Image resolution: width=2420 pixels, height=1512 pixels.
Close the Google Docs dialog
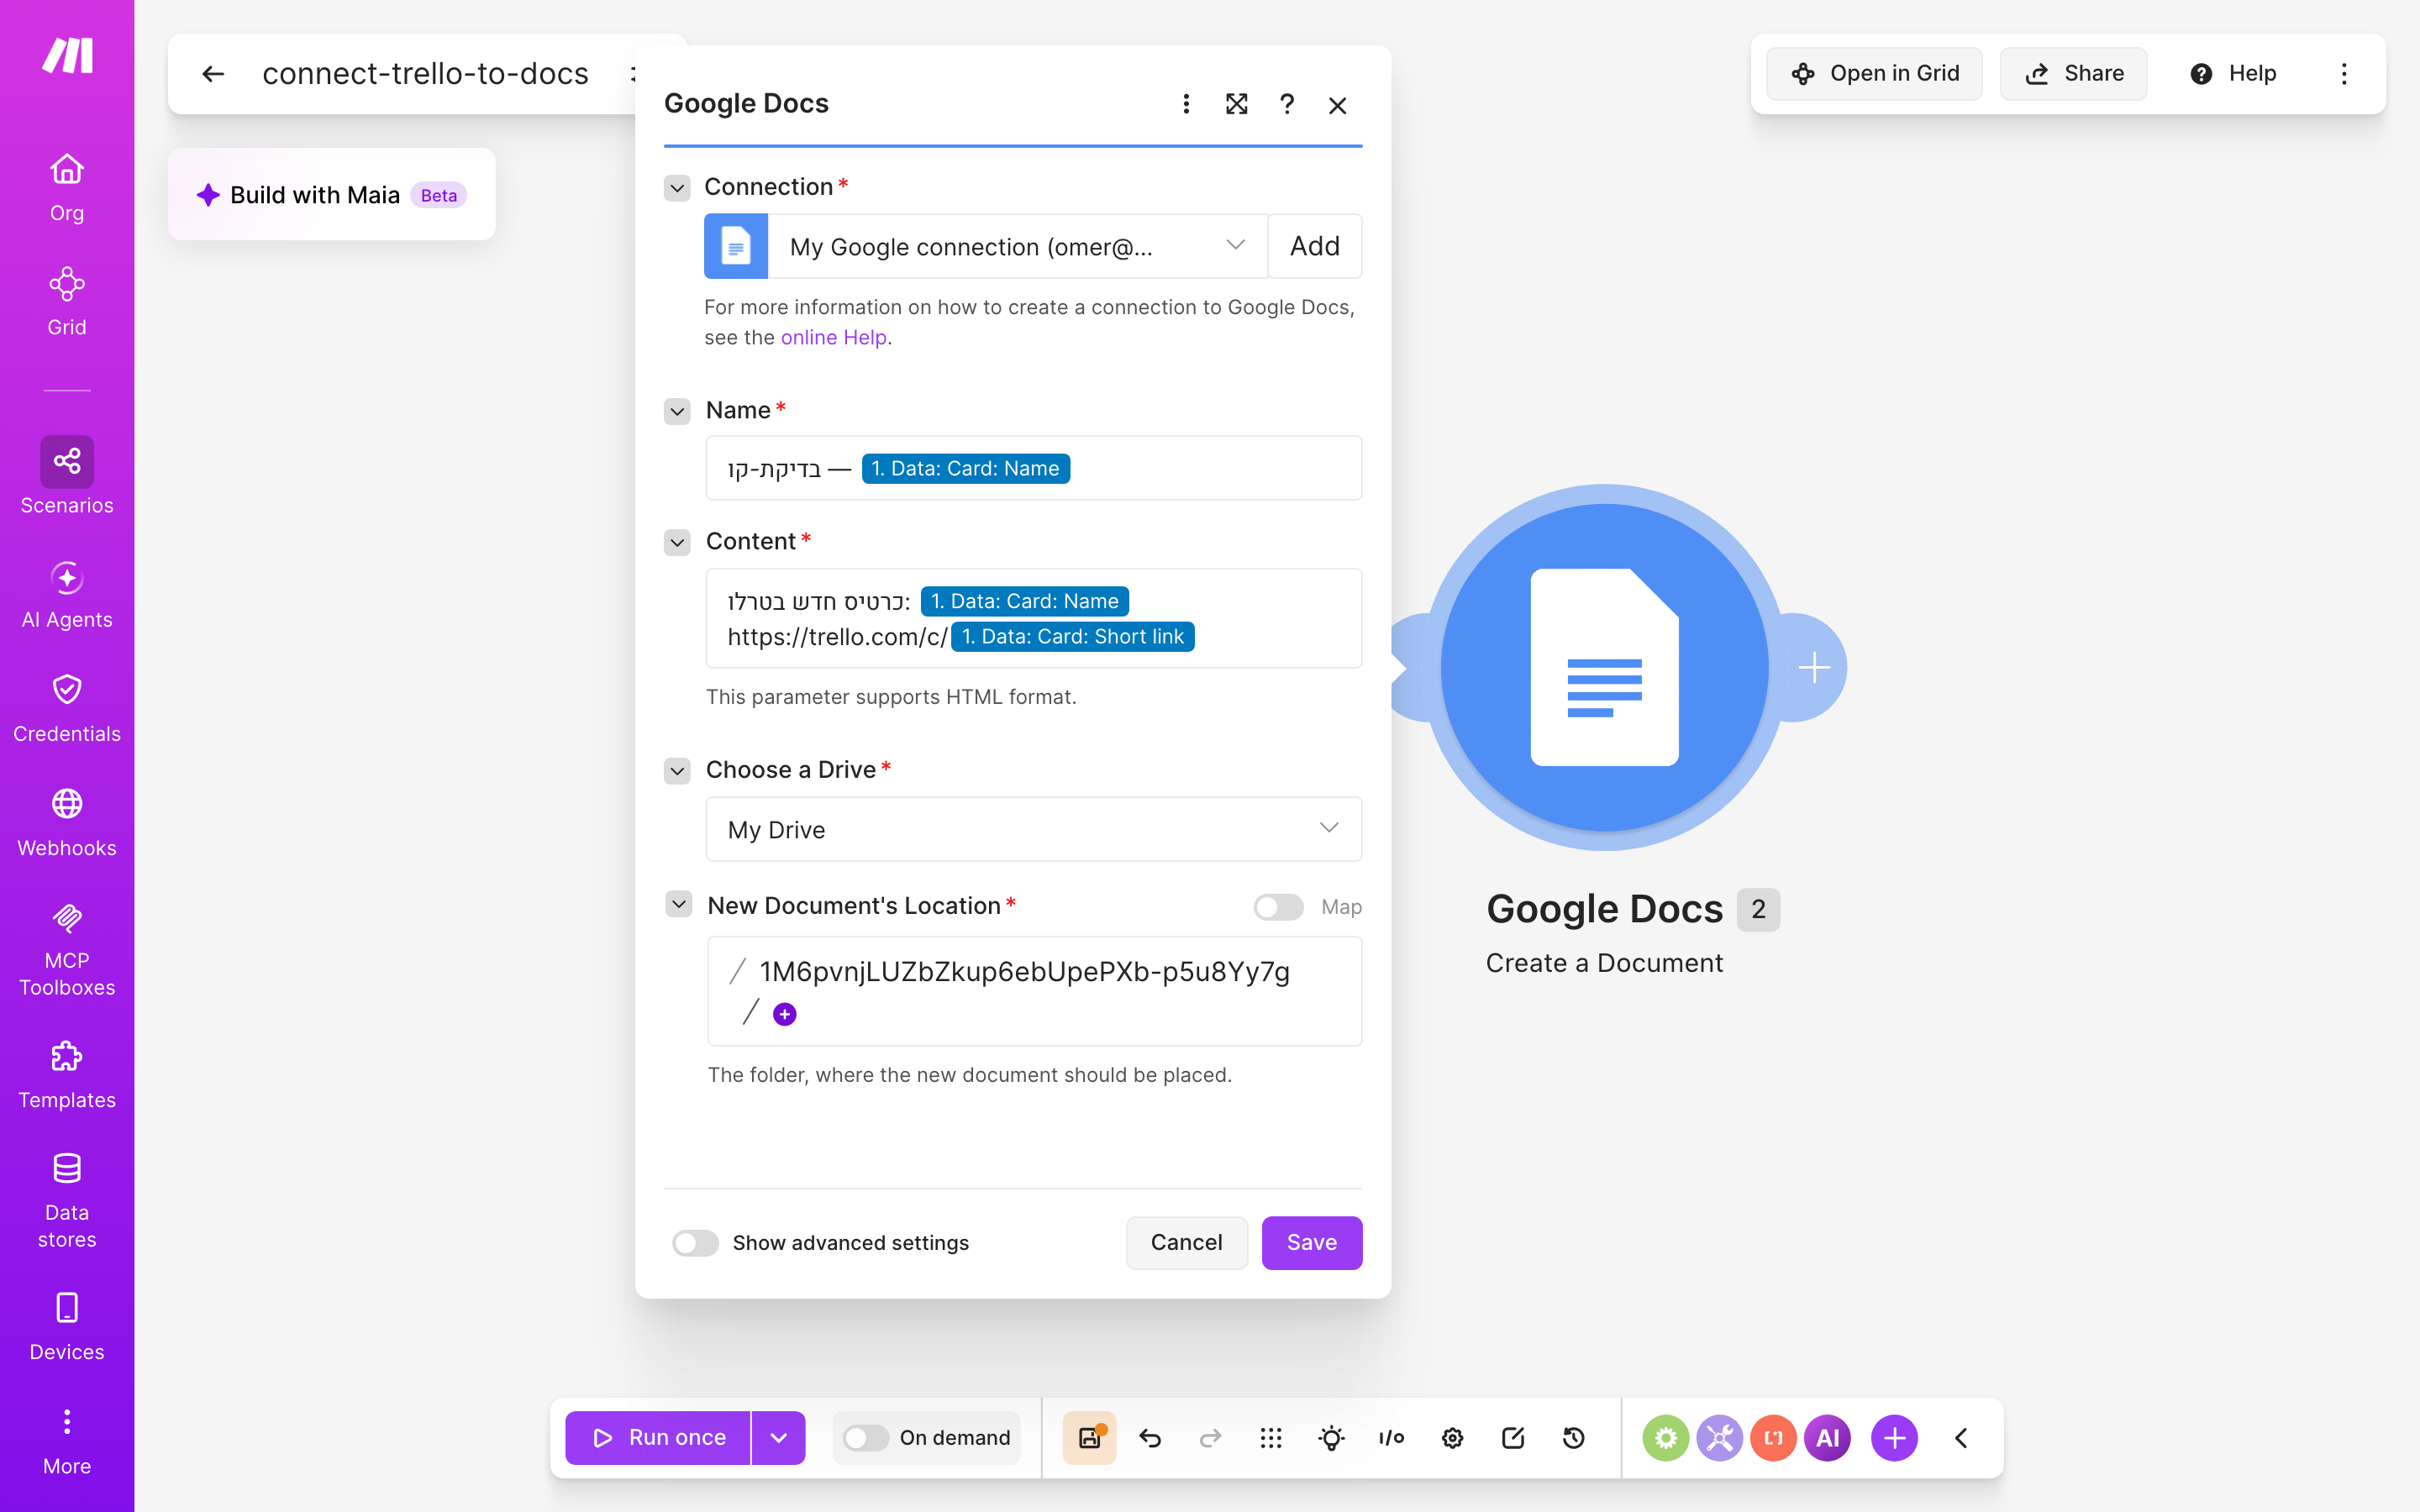pos(1338,105)
